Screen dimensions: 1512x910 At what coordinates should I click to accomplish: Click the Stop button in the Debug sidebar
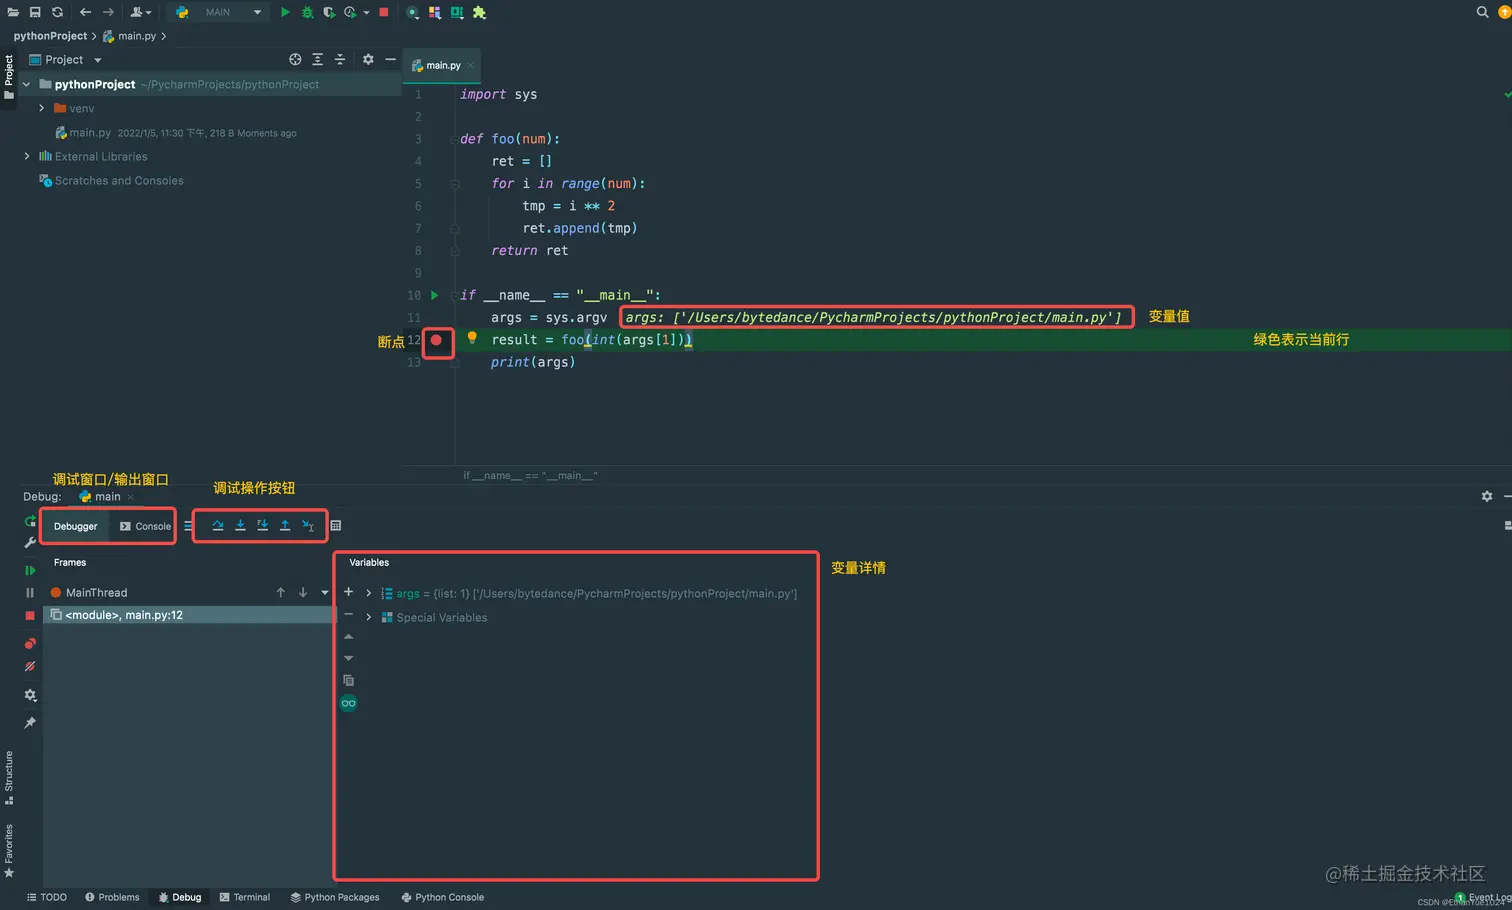coord(30,615)
